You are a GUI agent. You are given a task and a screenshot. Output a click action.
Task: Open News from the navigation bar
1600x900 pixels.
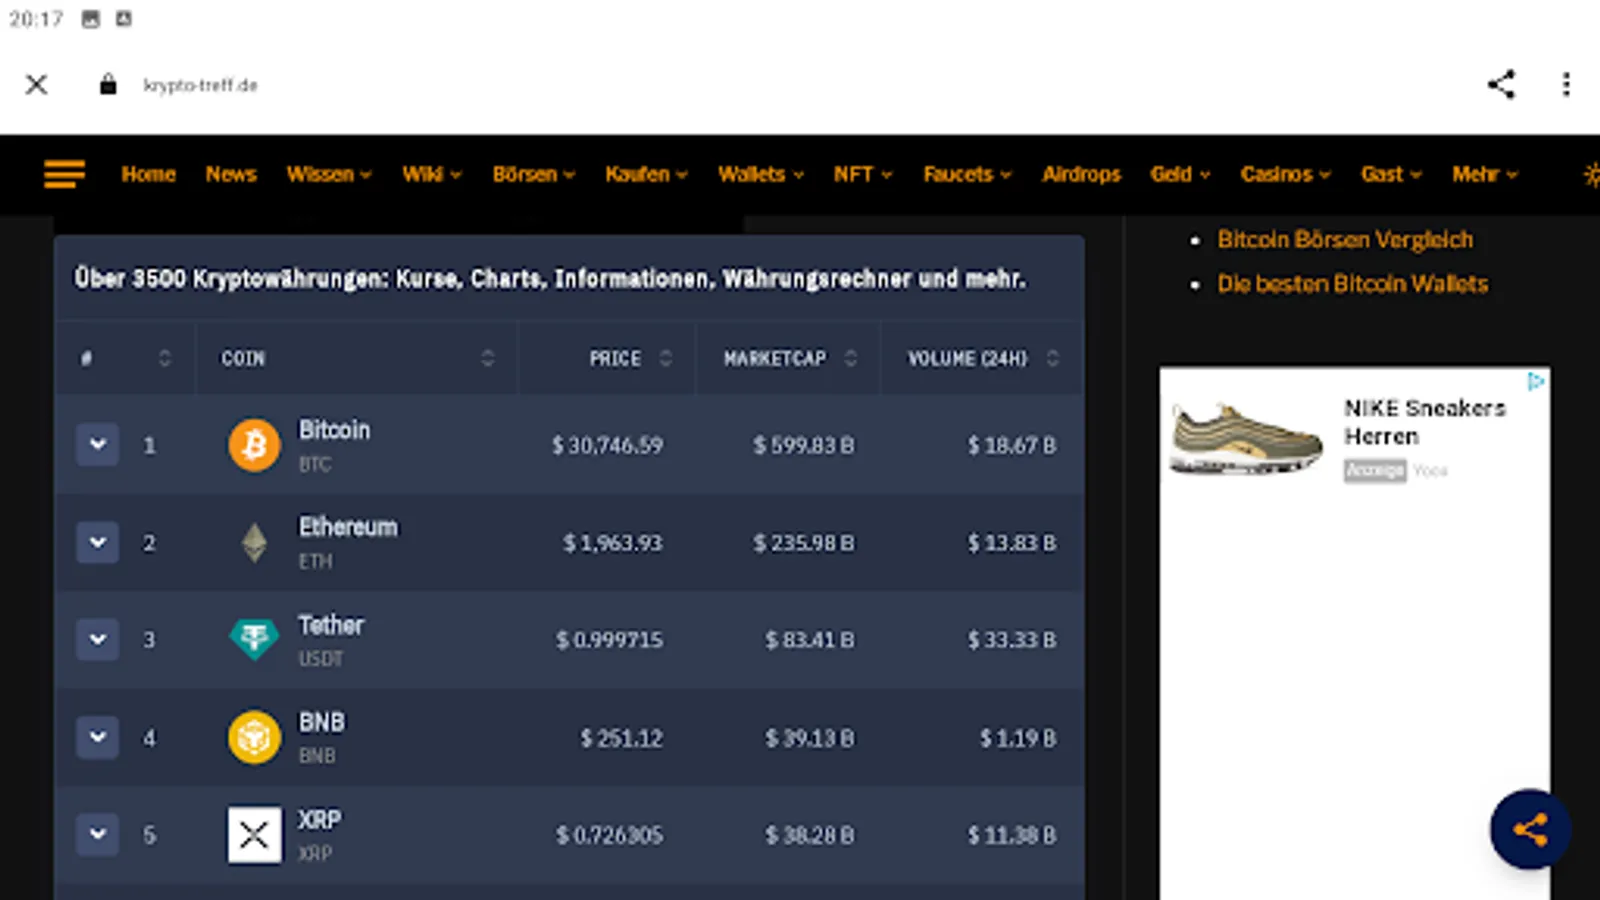231,174
